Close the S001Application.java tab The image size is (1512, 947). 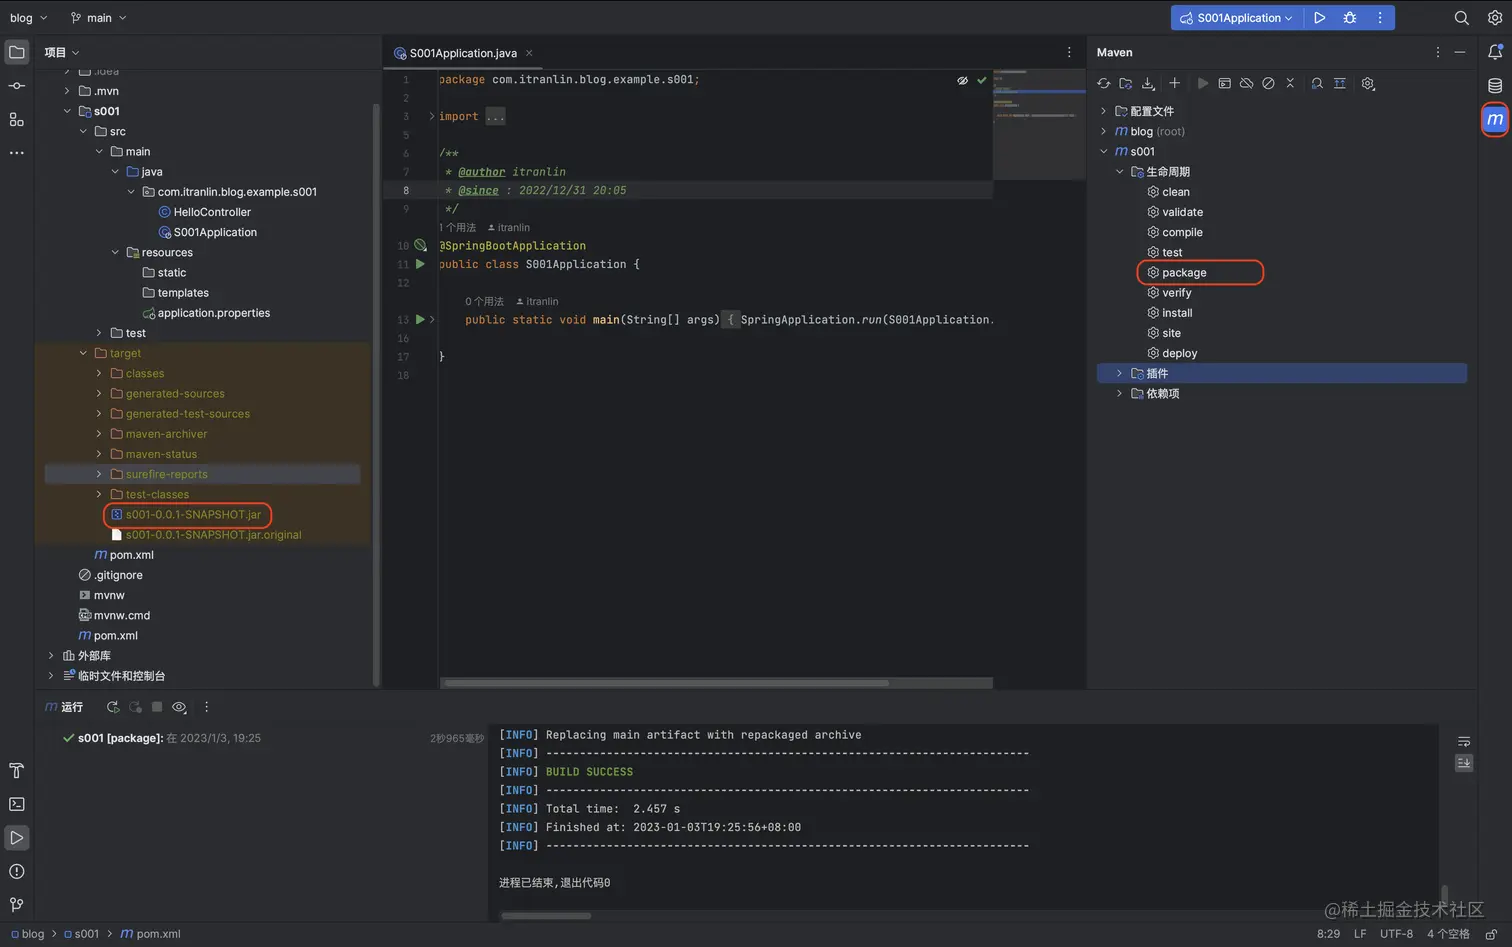(529, 53)
